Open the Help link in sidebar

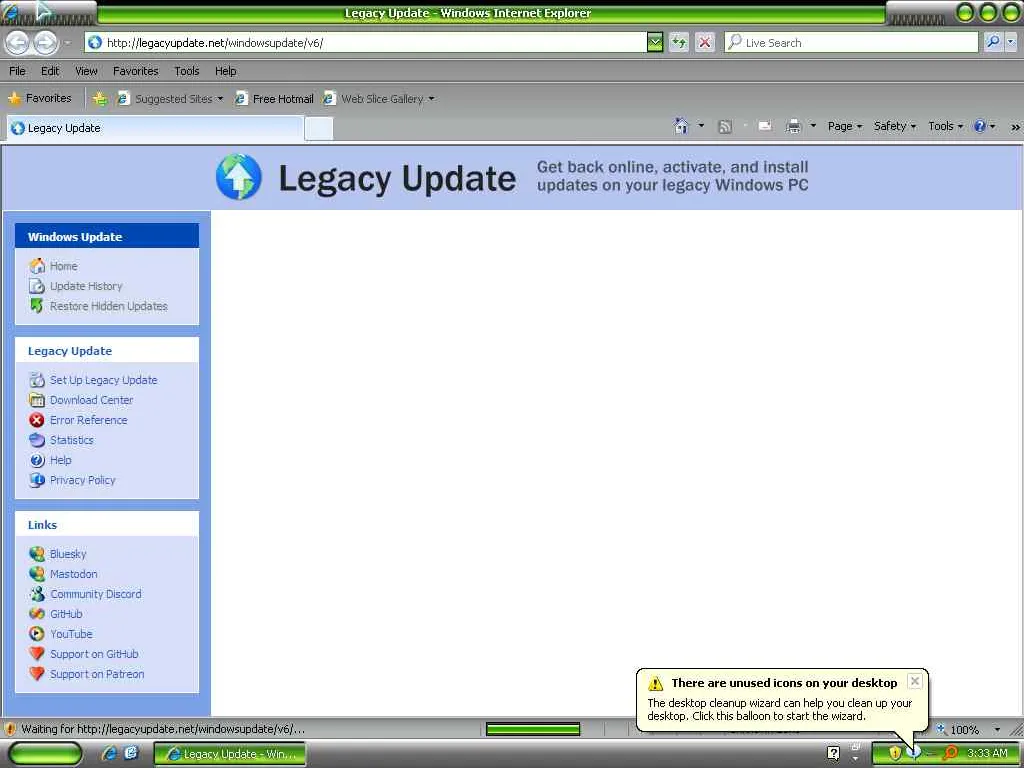coord(61,460)
